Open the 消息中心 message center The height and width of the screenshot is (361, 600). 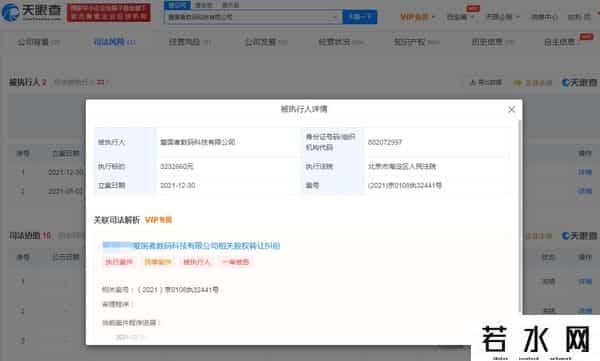544,17
